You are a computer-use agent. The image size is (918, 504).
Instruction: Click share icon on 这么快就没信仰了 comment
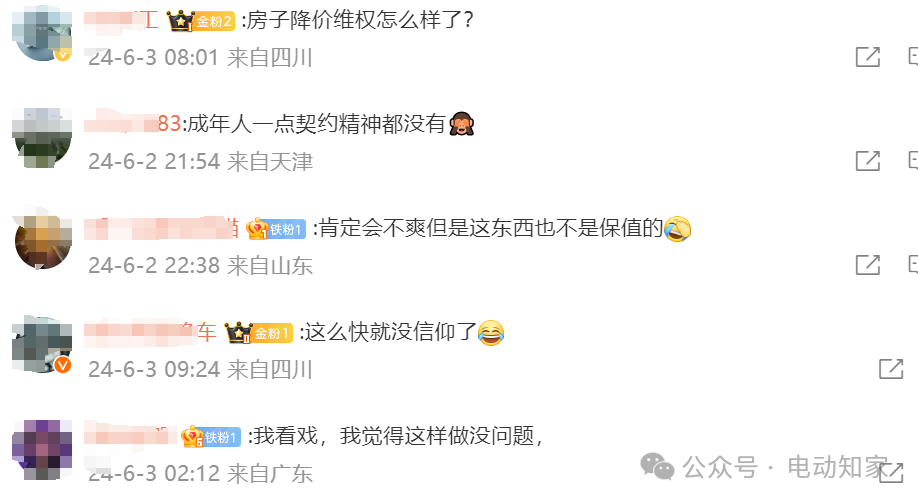(891, 369)
